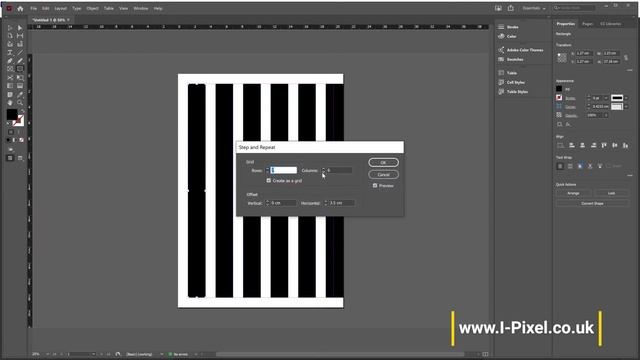Click the Rows input field
The height and width of the screenshot is (360, 640).
[x=283, y=170]
